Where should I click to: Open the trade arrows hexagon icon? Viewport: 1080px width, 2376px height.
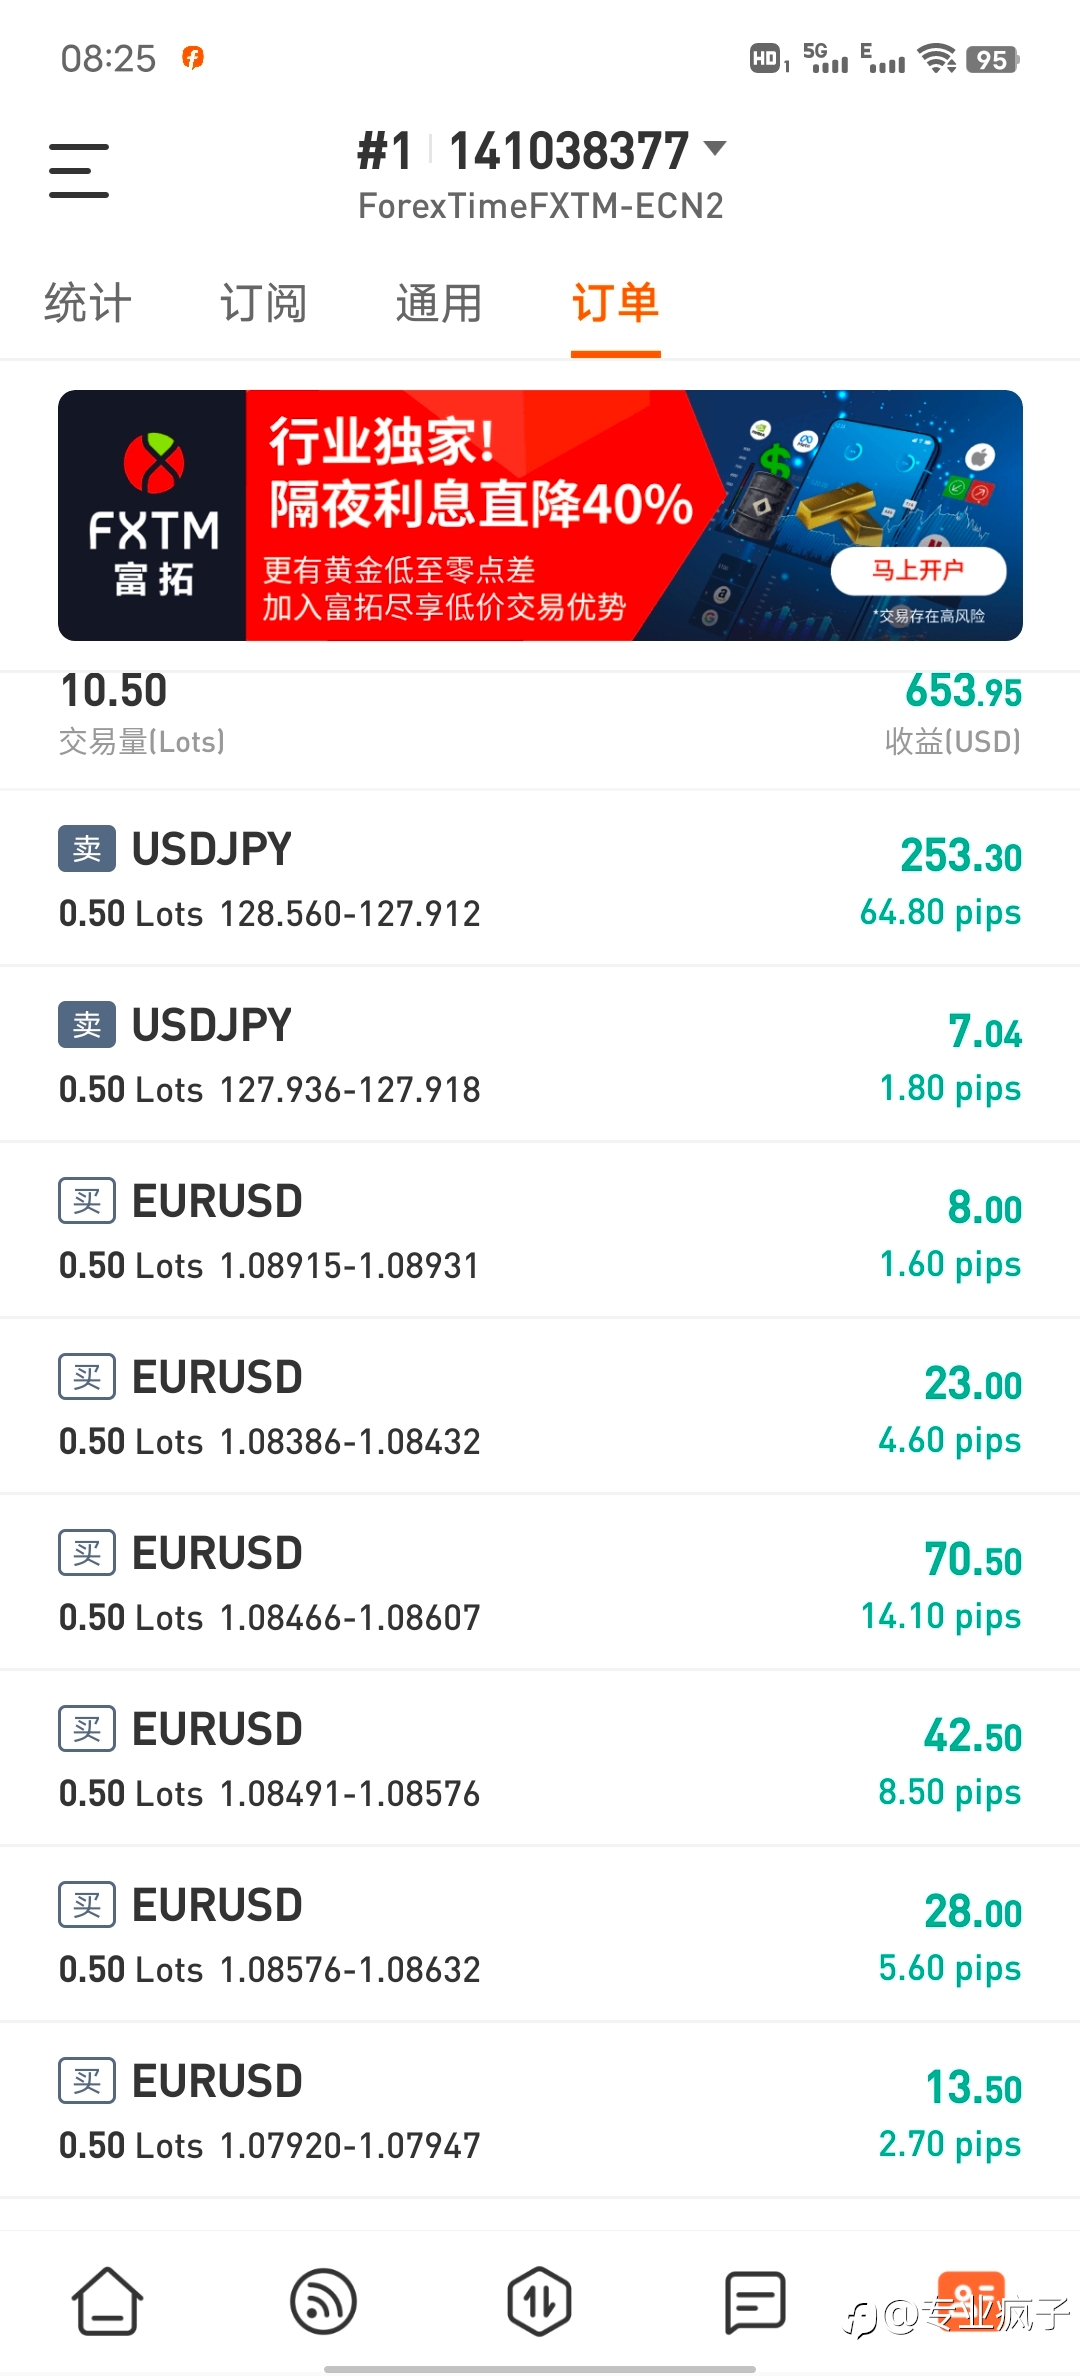click(x=539, y=2301)
